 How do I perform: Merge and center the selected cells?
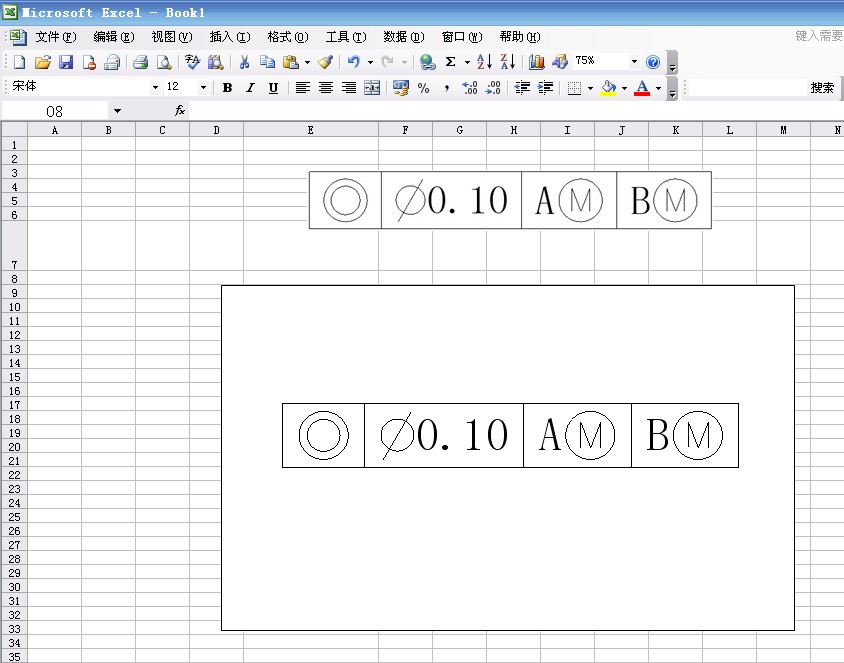tap(372, 88)
